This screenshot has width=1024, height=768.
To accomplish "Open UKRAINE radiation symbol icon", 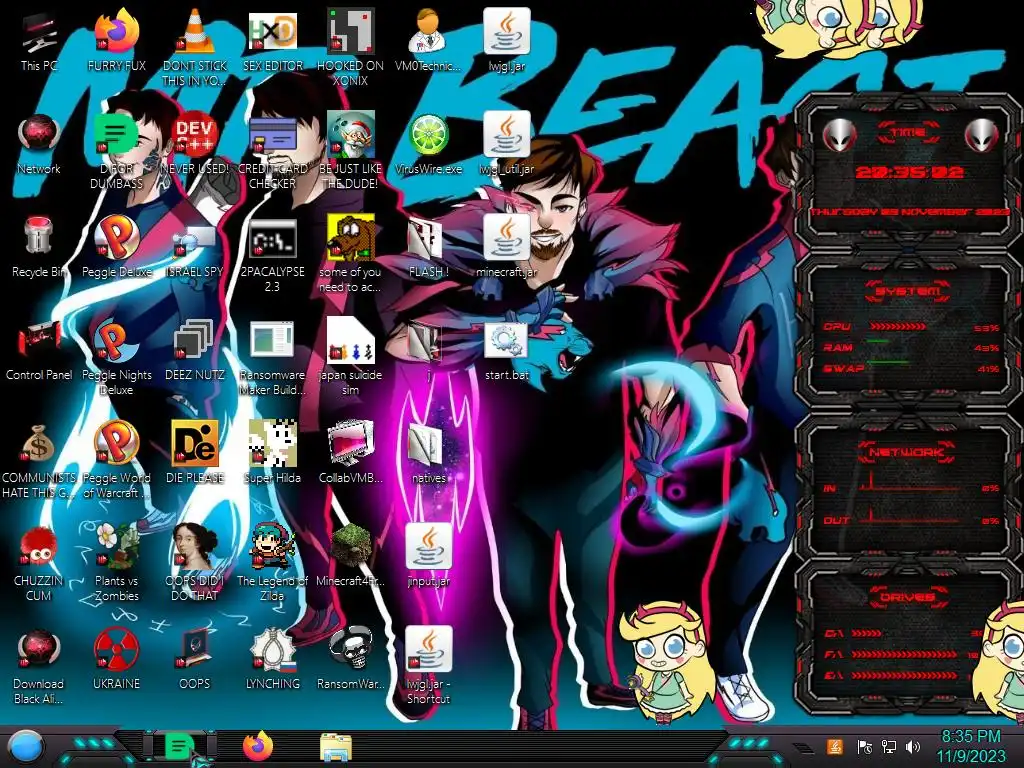I will 116,658.
